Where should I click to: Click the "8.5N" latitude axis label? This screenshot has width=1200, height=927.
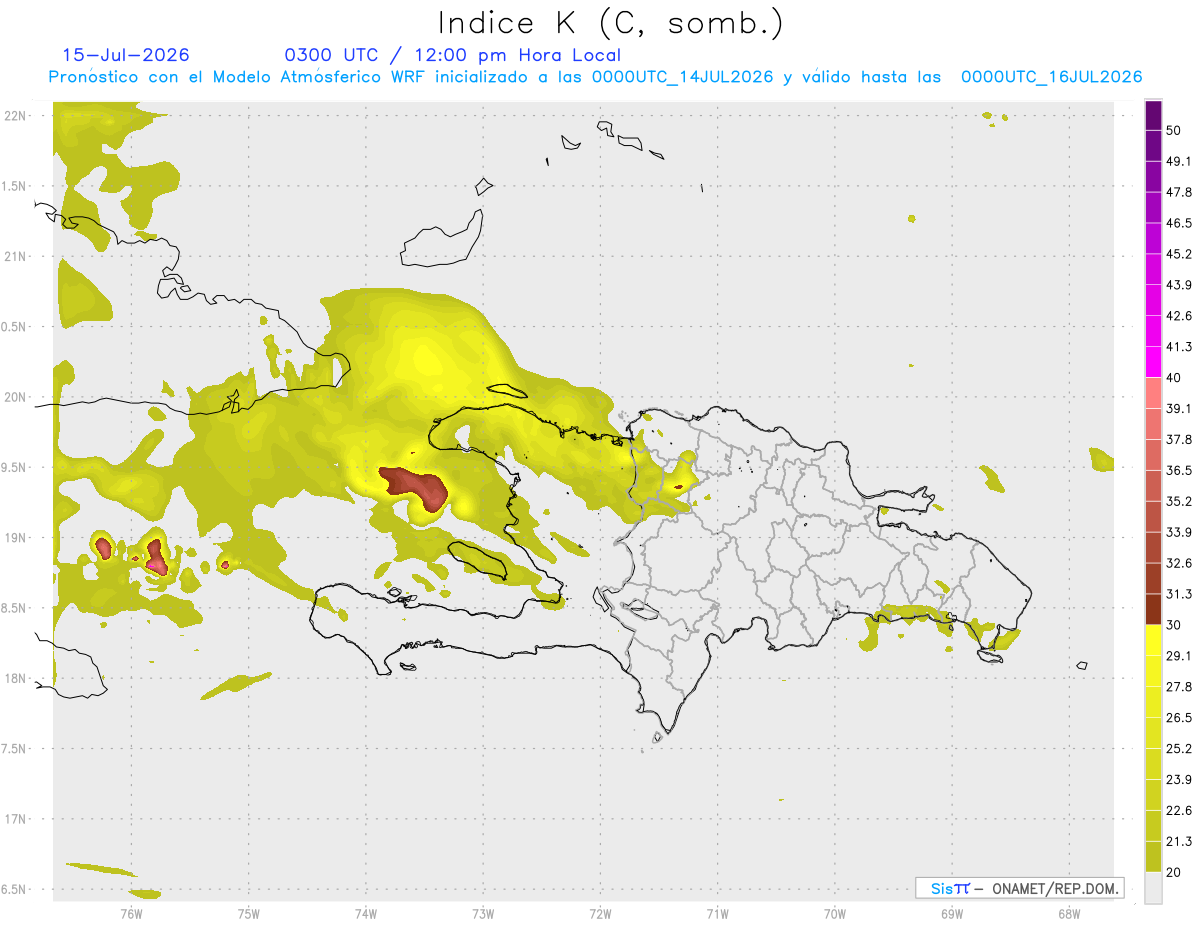(x=14, y=608)
